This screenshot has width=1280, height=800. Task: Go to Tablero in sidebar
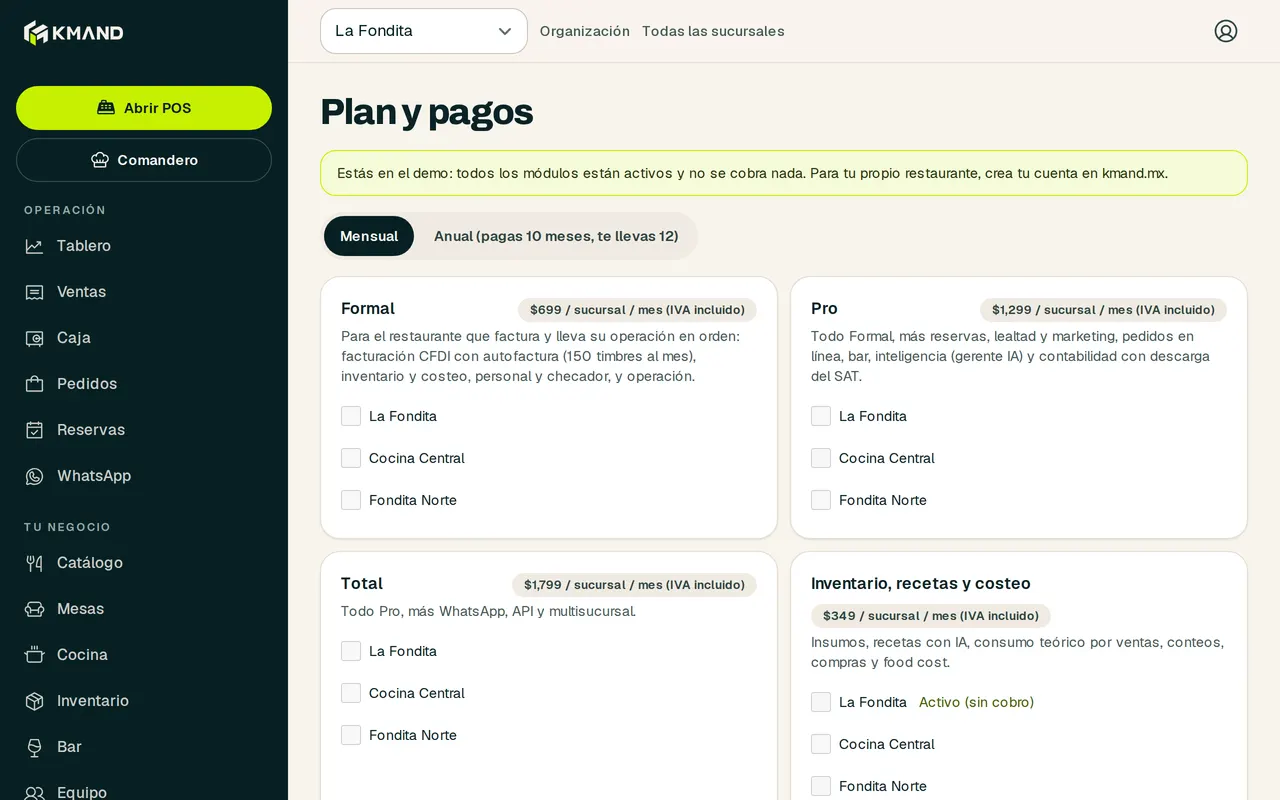tap(84, 246)
